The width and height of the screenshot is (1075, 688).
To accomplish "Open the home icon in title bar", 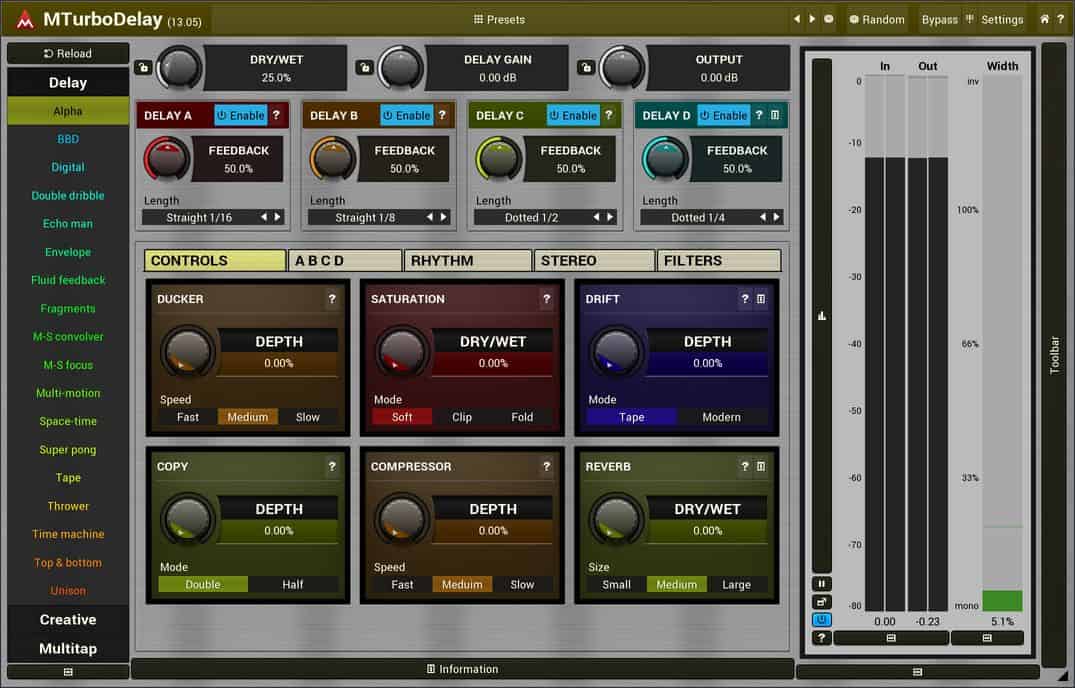I will 1044,19.
